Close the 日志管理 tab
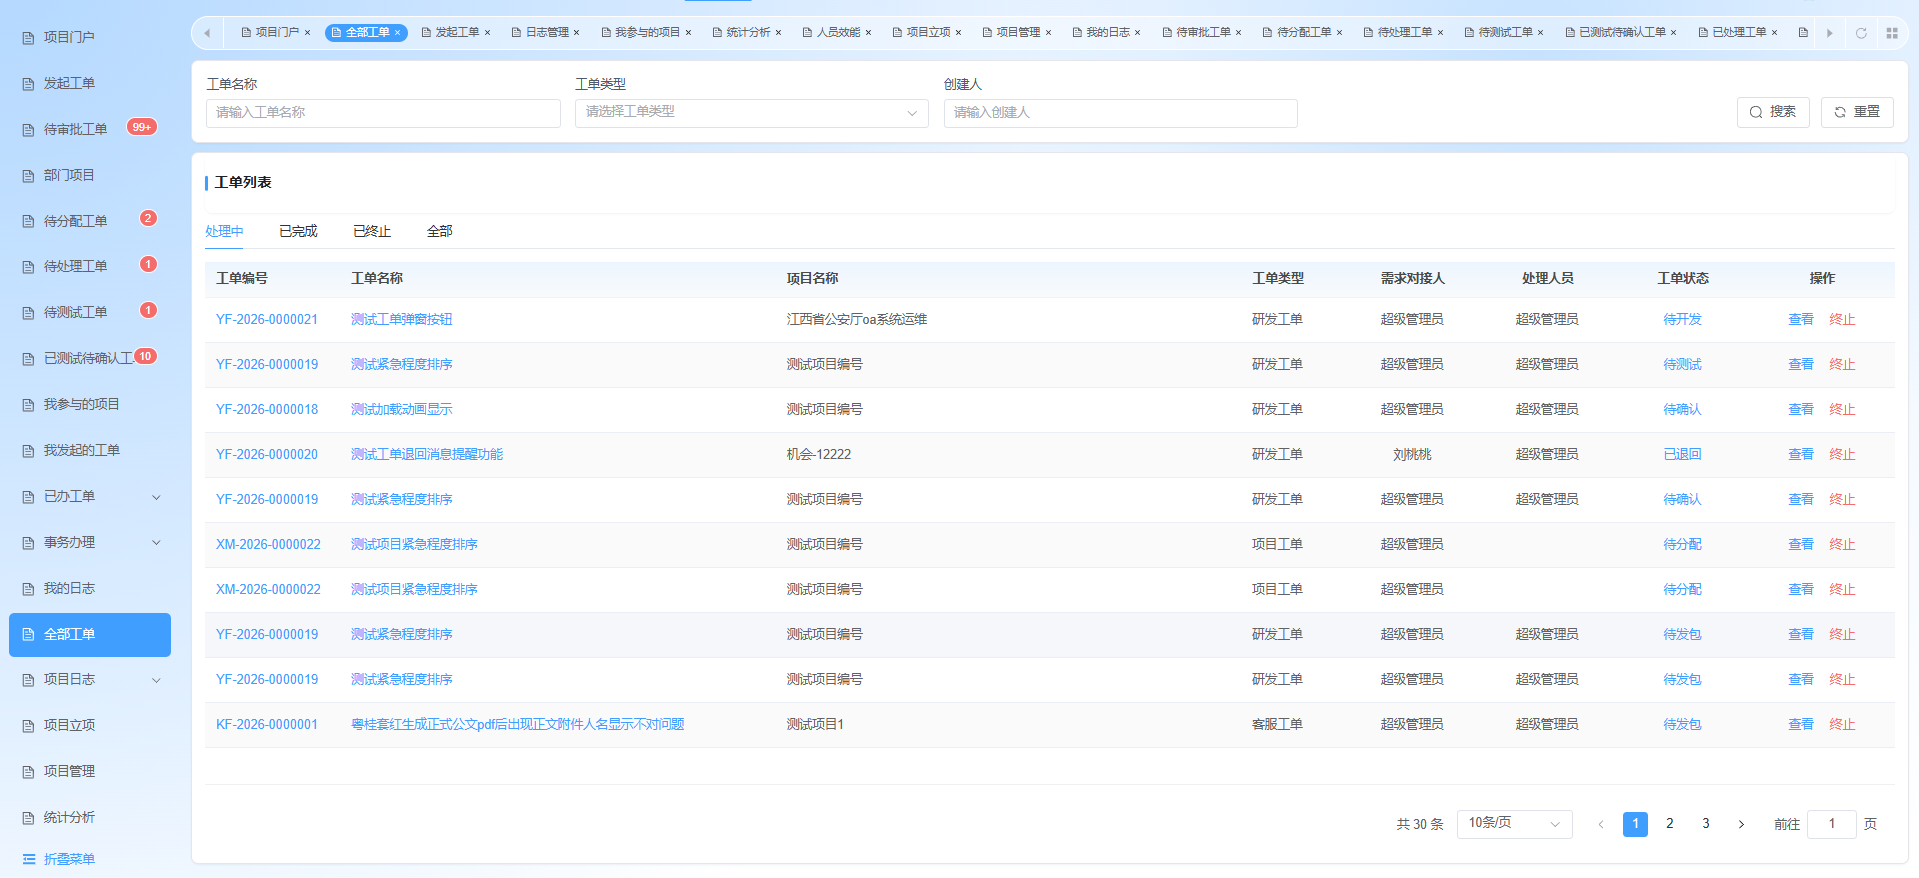 click(576, 33)
